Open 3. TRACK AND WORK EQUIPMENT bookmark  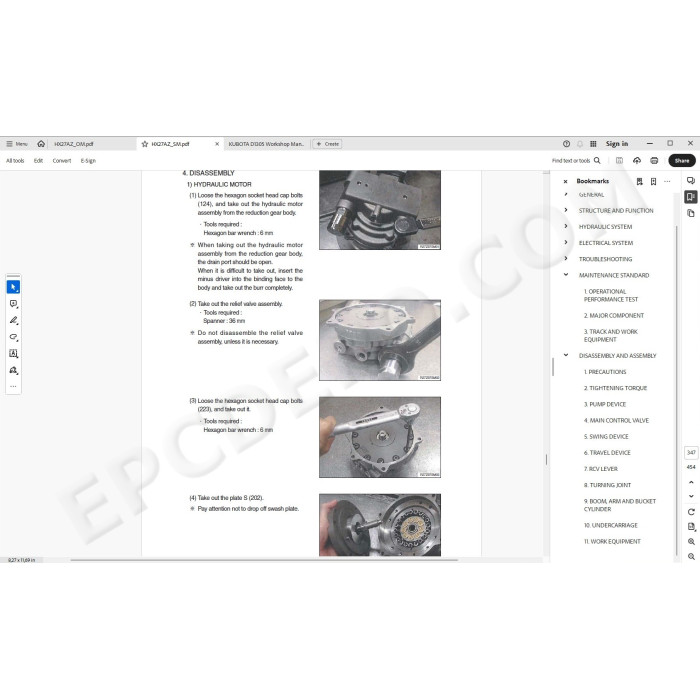pyautogui.click(x=610, y=336)
